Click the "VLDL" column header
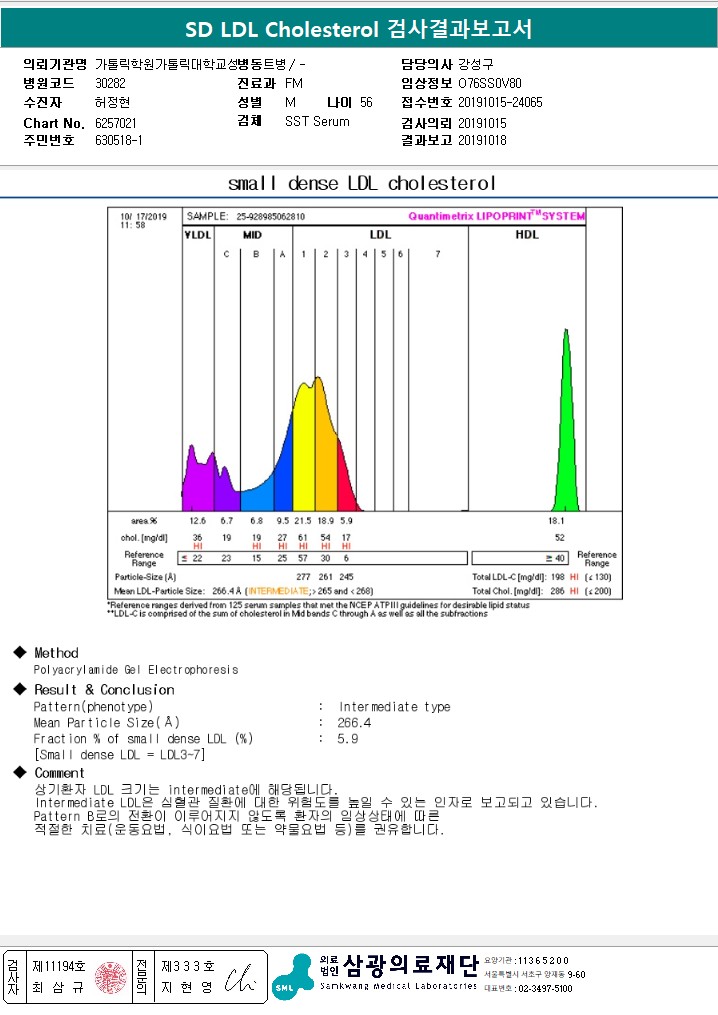The height and width of the screenshot is (1015, 718). pos(197,235)
